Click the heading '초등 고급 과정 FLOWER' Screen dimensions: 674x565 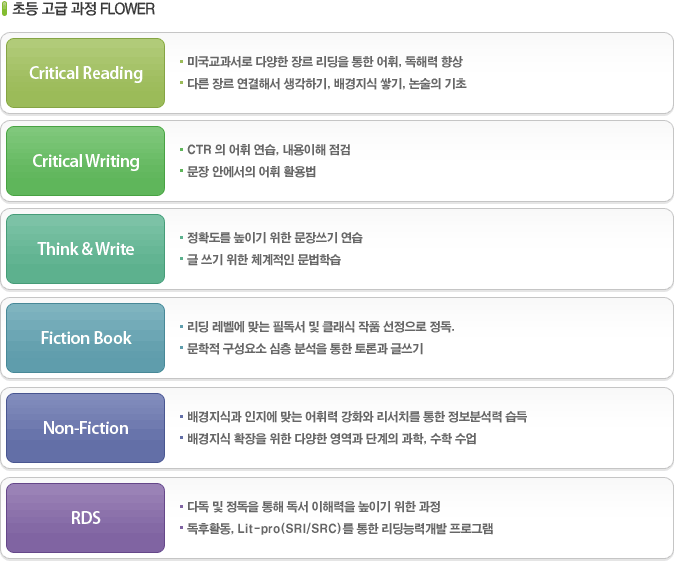click(x=83, y=10)
